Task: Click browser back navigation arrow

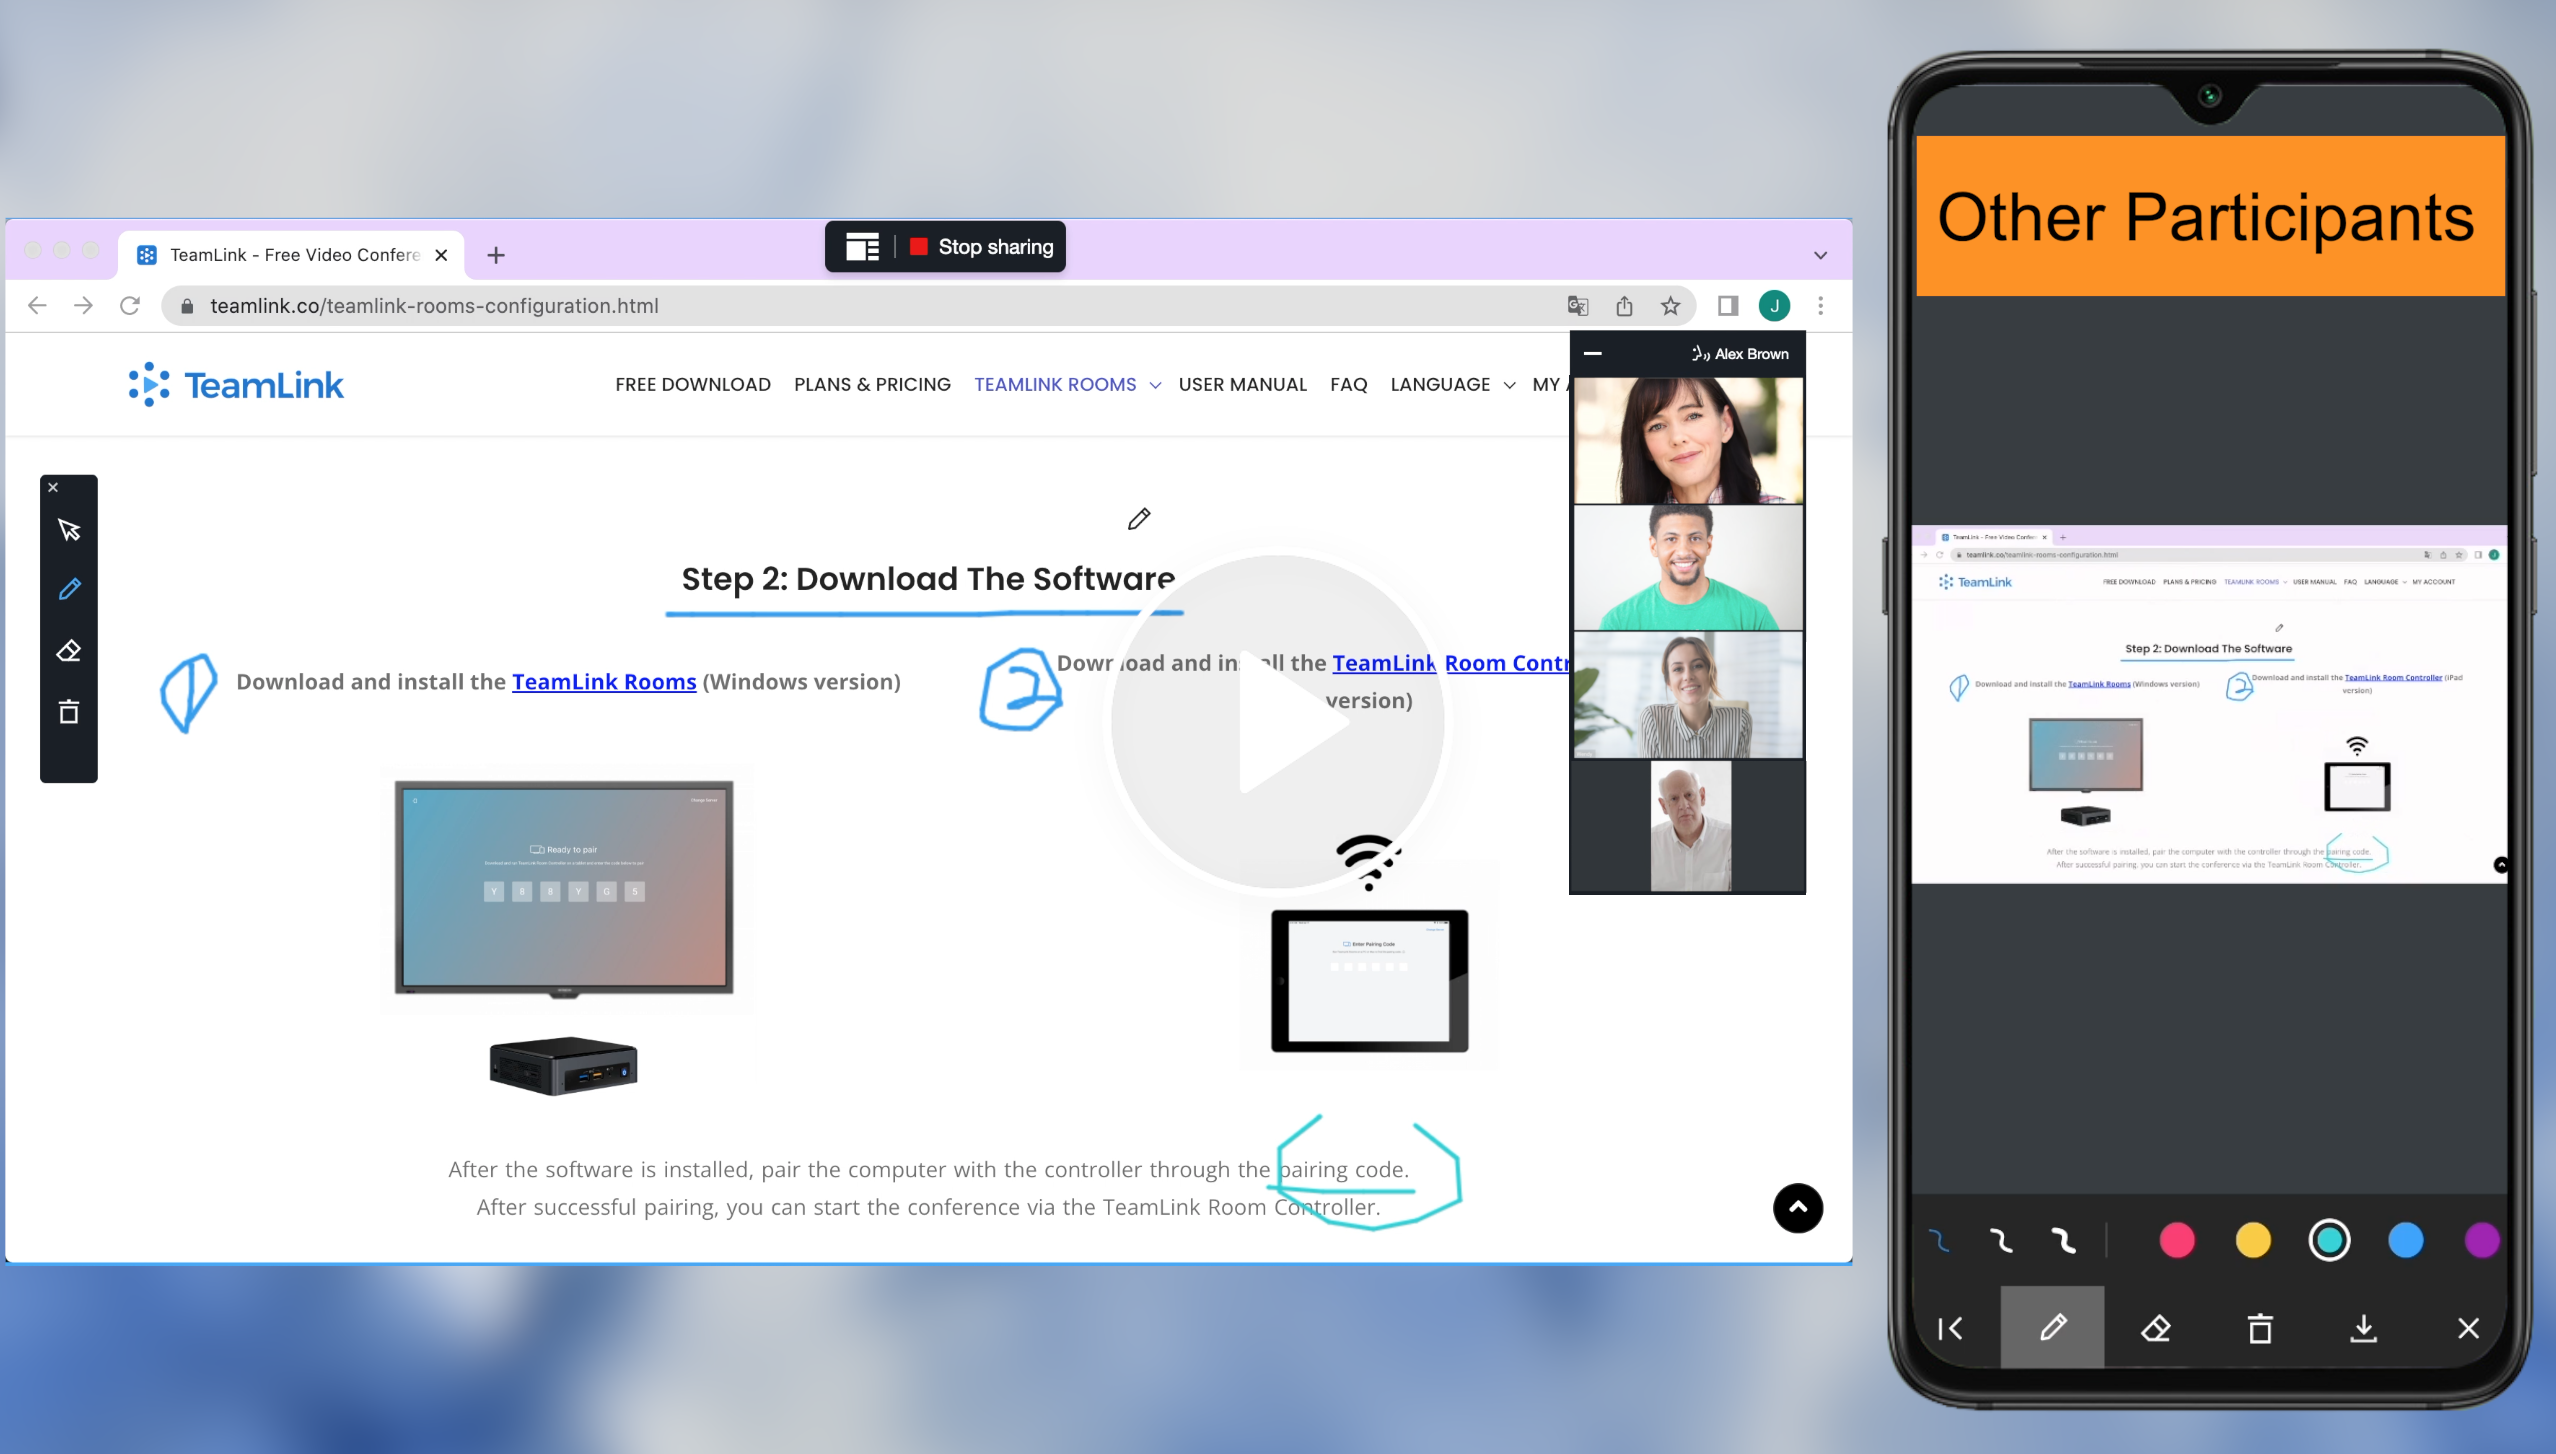Action: (37, 306)
